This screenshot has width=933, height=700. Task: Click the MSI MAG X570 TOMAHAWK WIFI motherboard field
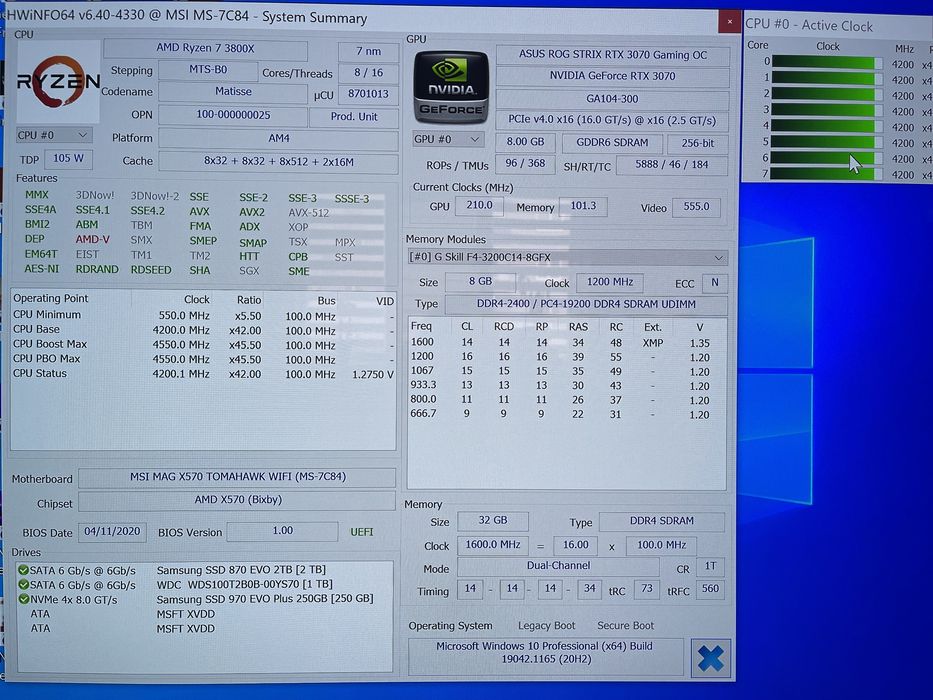point(237,477)
